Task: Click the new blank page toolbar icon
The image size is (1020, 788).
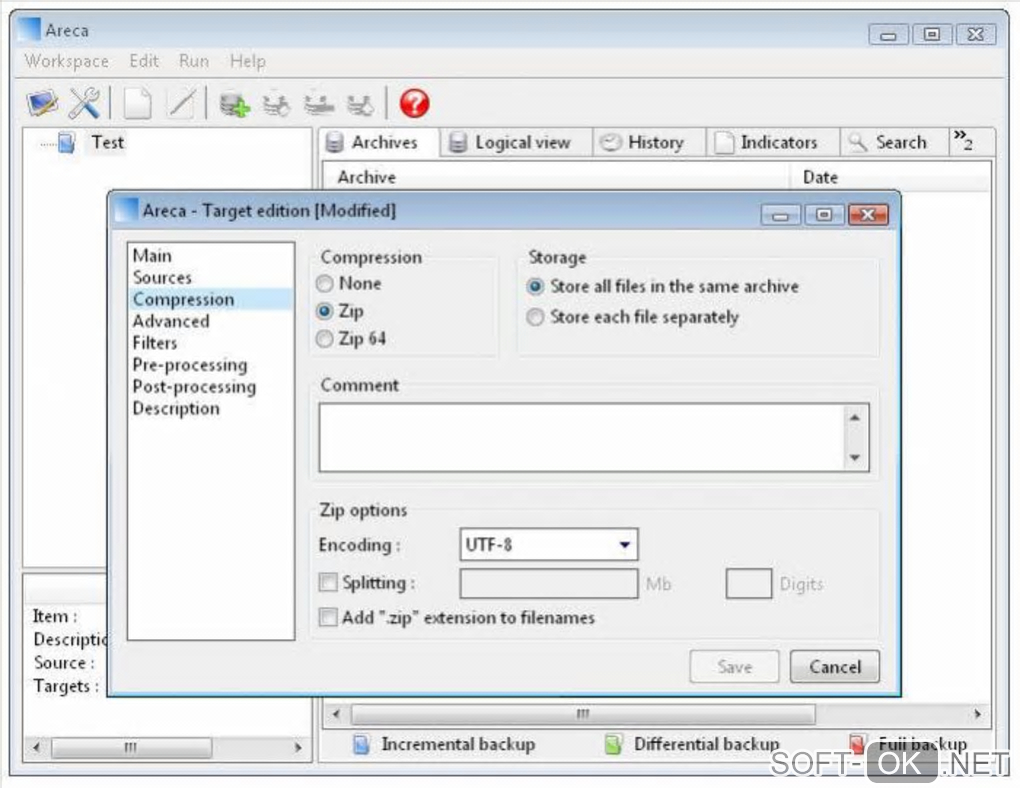Action: tap(137, 103)
